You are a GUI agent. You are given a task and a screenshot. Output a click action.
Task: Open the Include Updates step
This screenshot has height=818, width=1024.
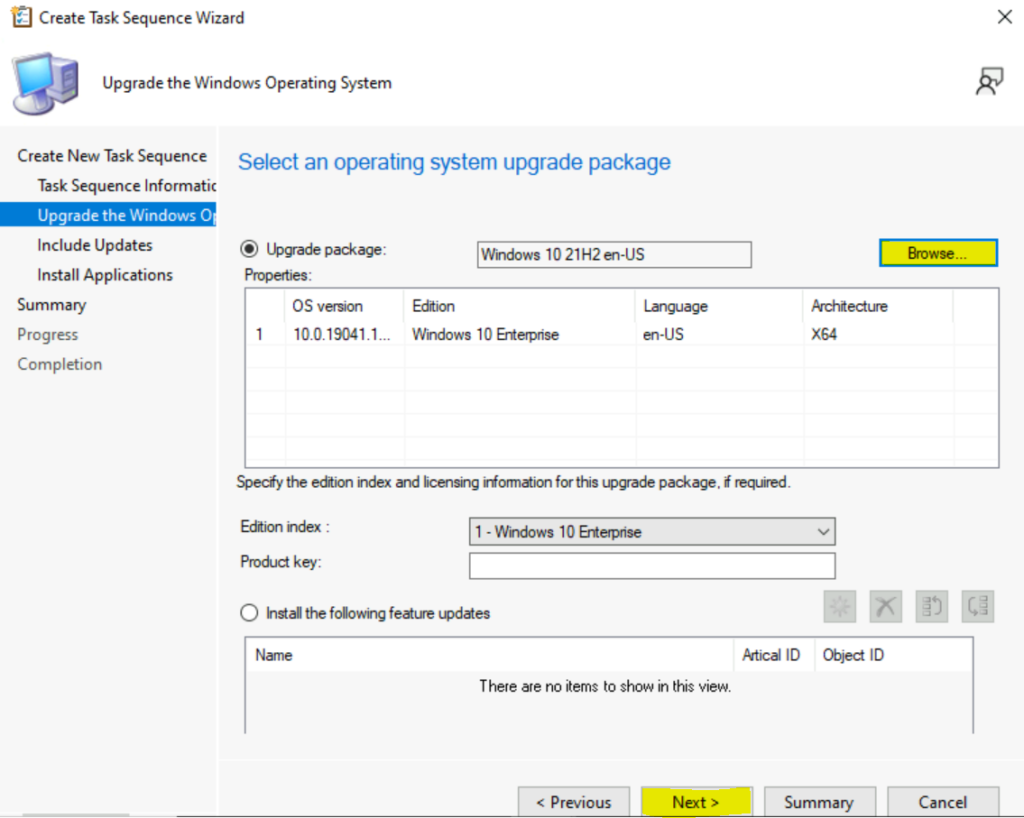(95, 245)
